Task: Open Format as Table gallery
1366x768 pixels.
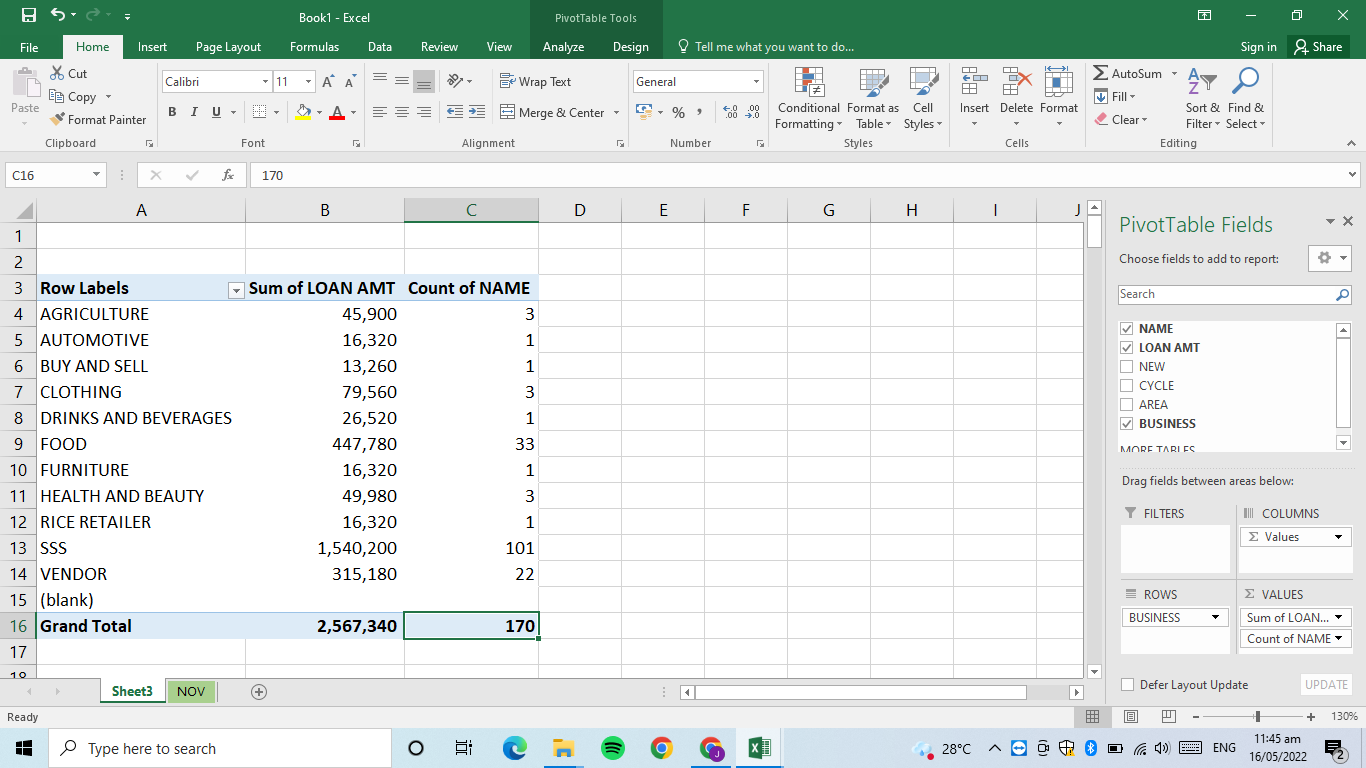Action: click(x=873, y=99)
